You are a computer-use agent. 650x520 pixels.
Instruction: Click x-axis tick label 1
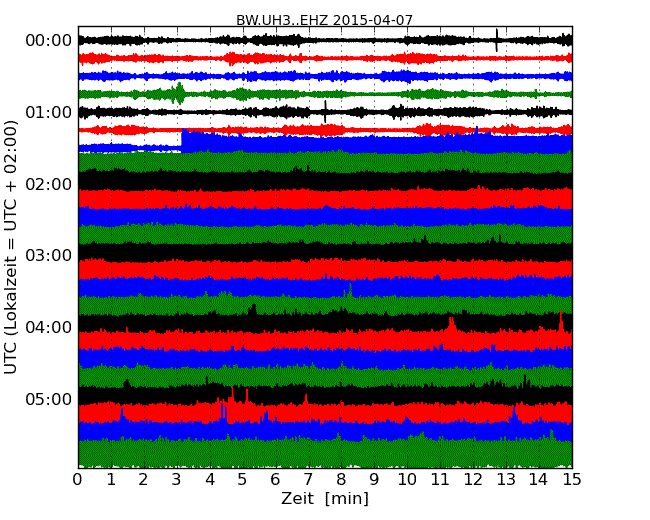(111, 480)
